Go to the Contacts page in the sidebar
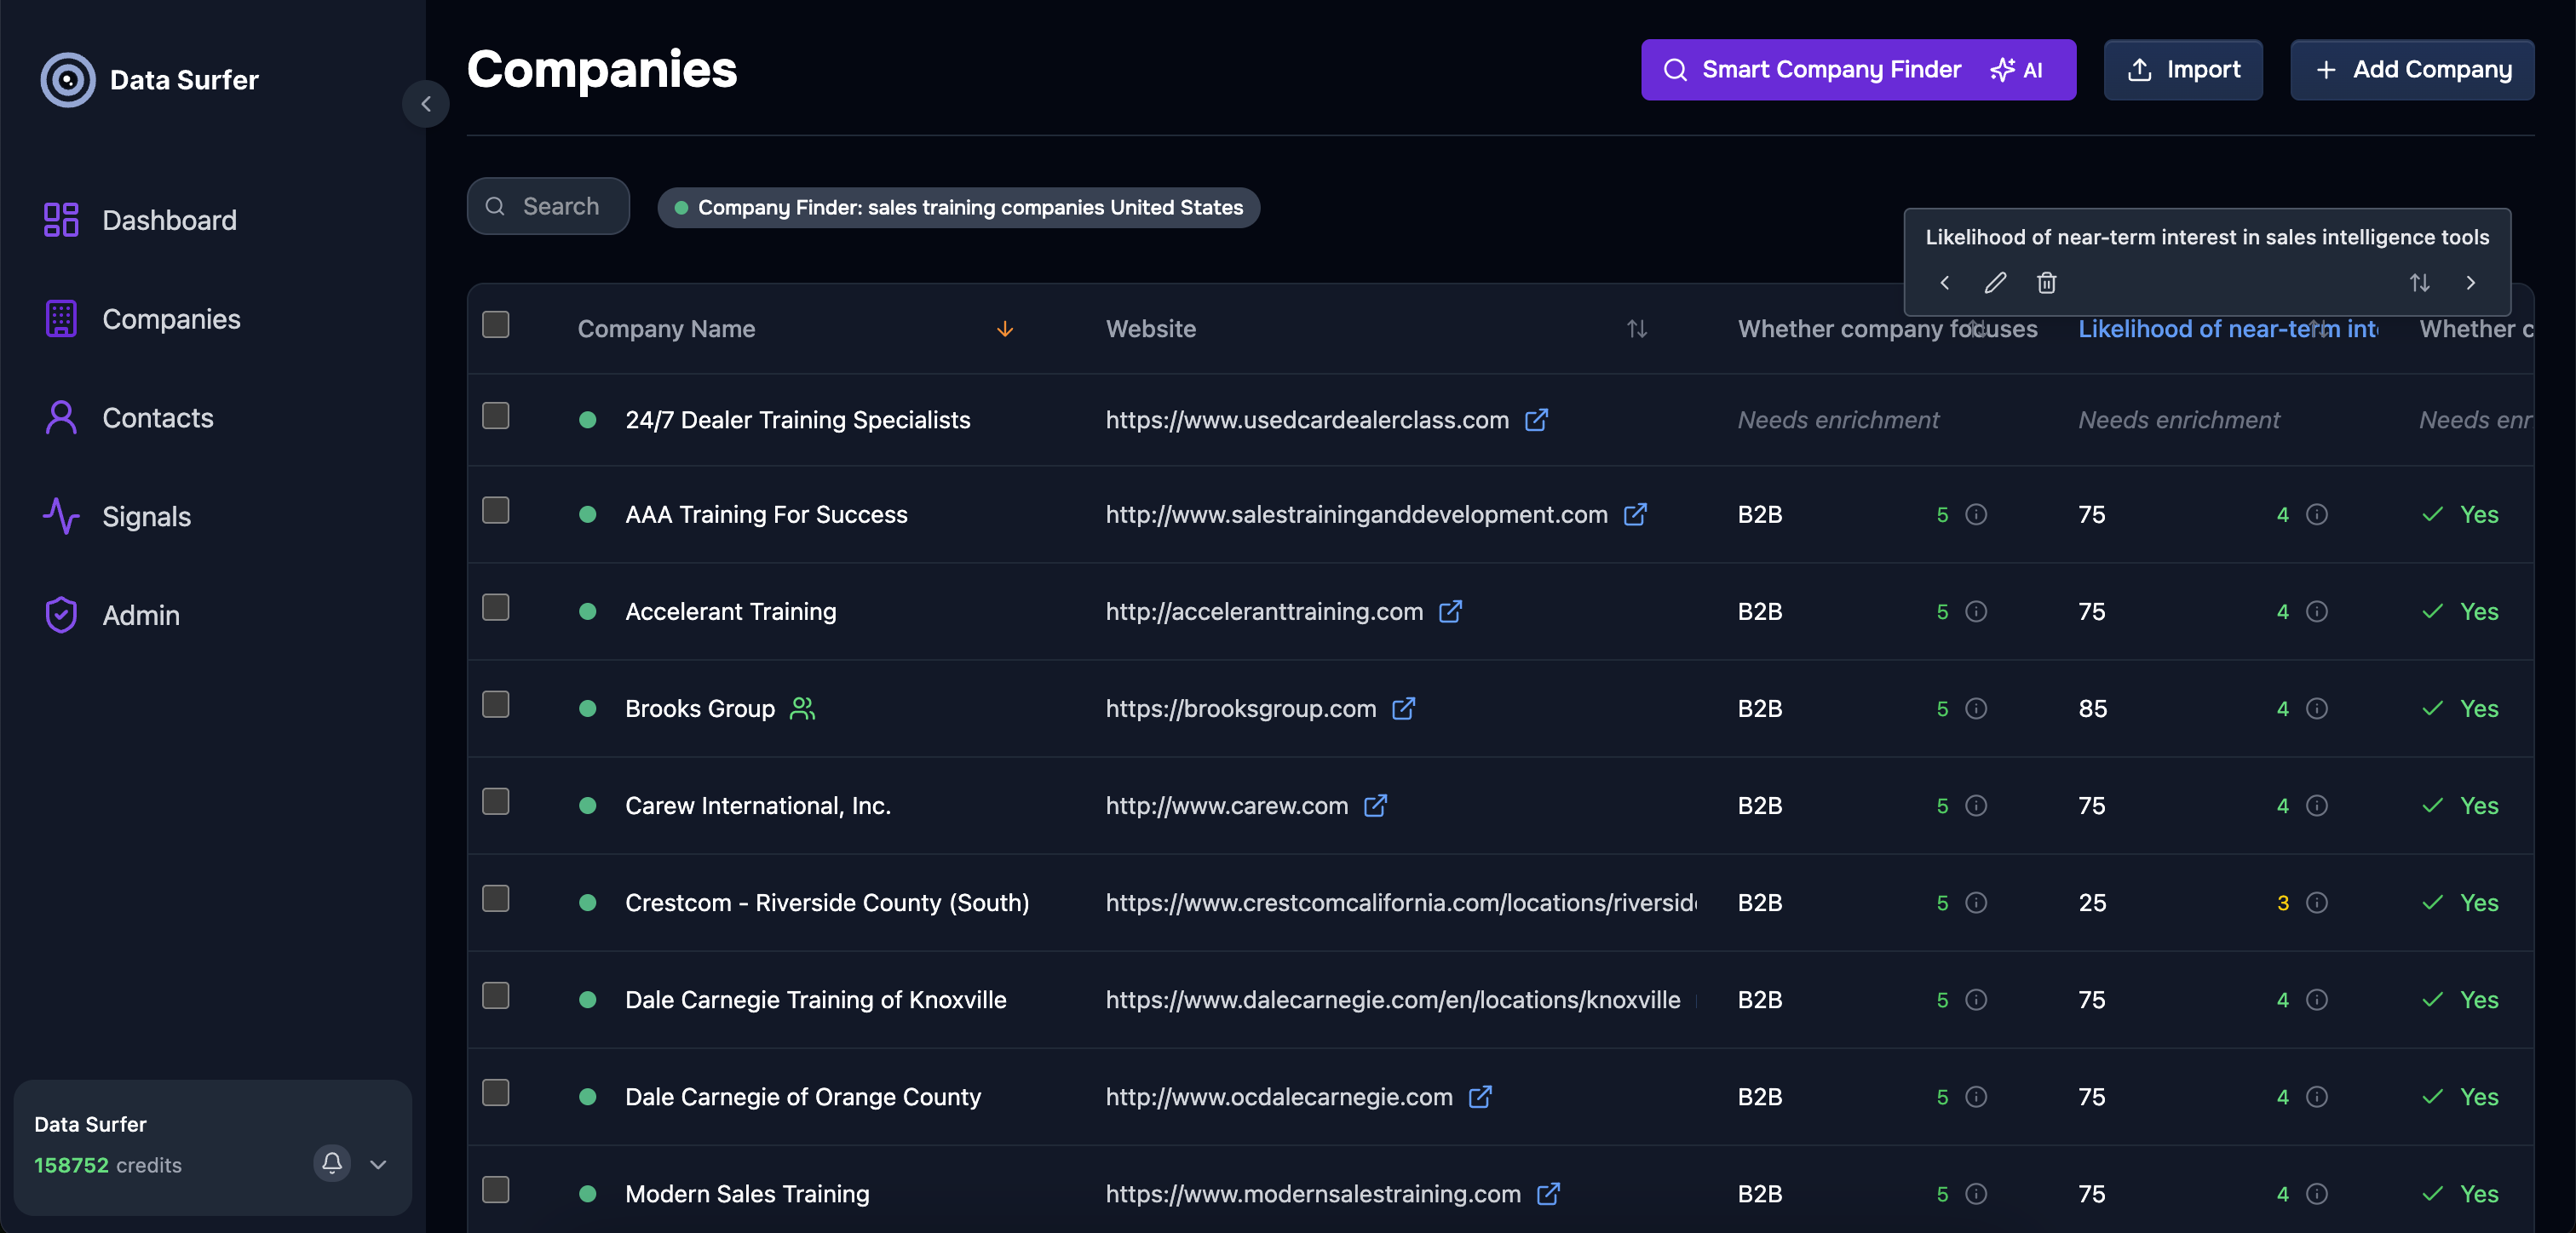 pos(157,418)
